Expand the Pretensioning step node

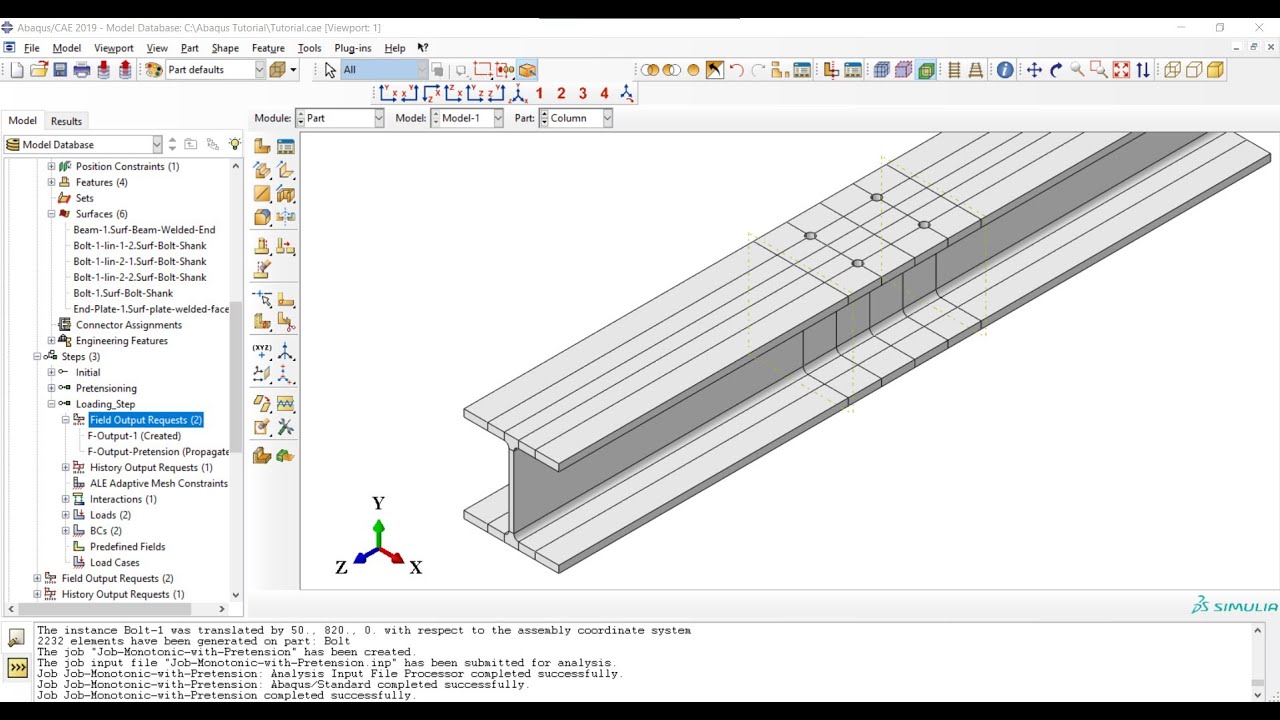point(51,388)
